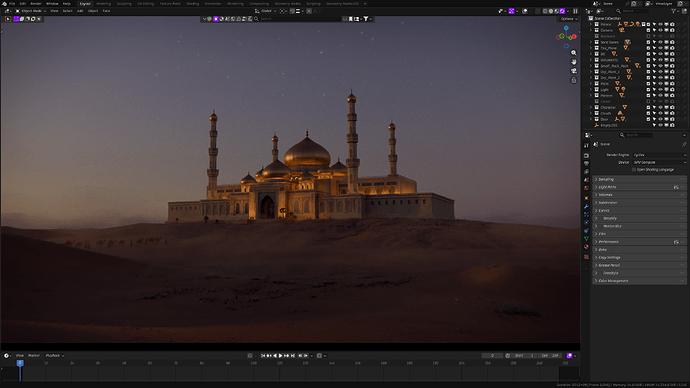Expand the Door collection in outliner

pos(591,119)
